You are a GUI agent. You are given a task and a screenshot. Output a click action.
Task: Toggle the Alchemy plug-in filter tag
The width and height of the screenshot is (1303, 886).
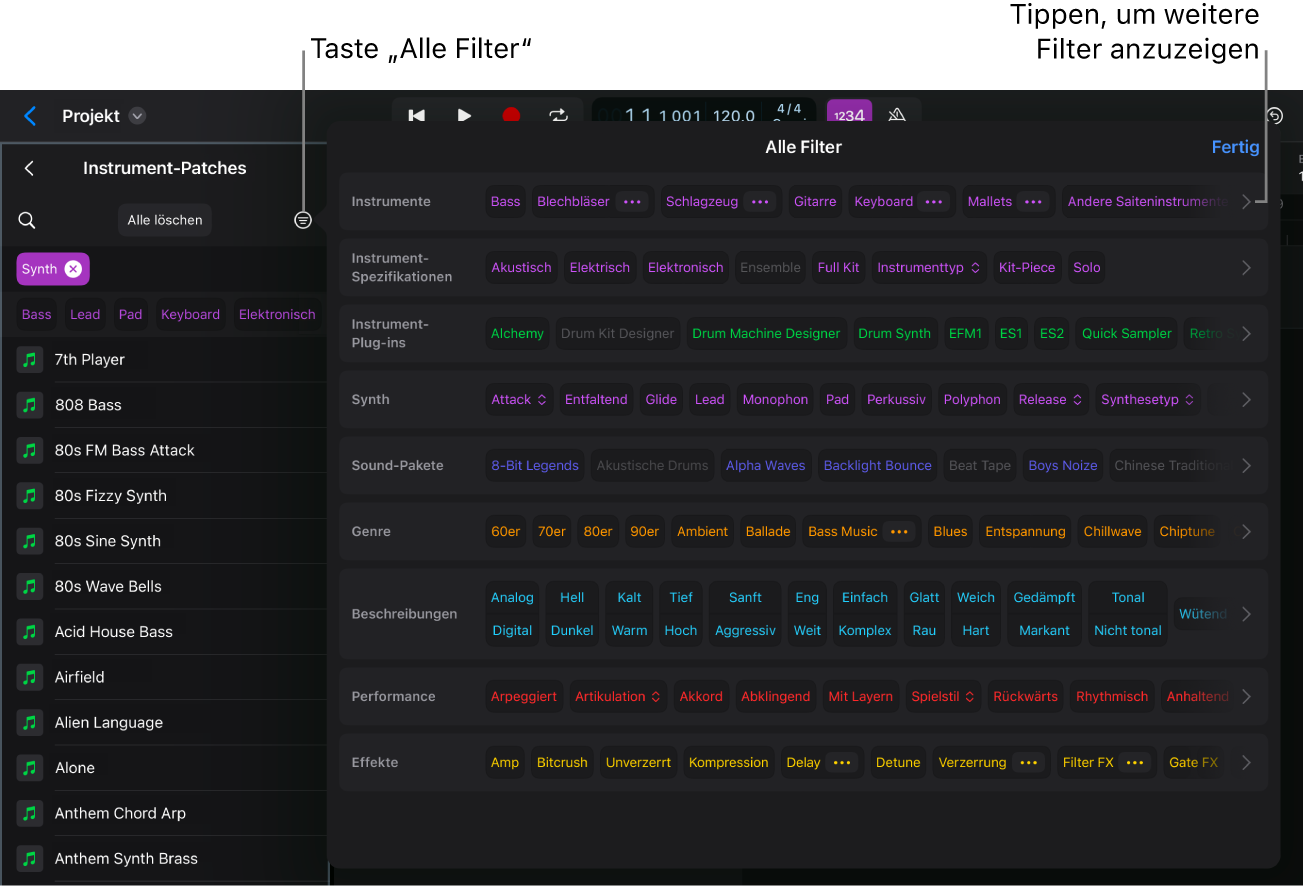click(517, 334)
